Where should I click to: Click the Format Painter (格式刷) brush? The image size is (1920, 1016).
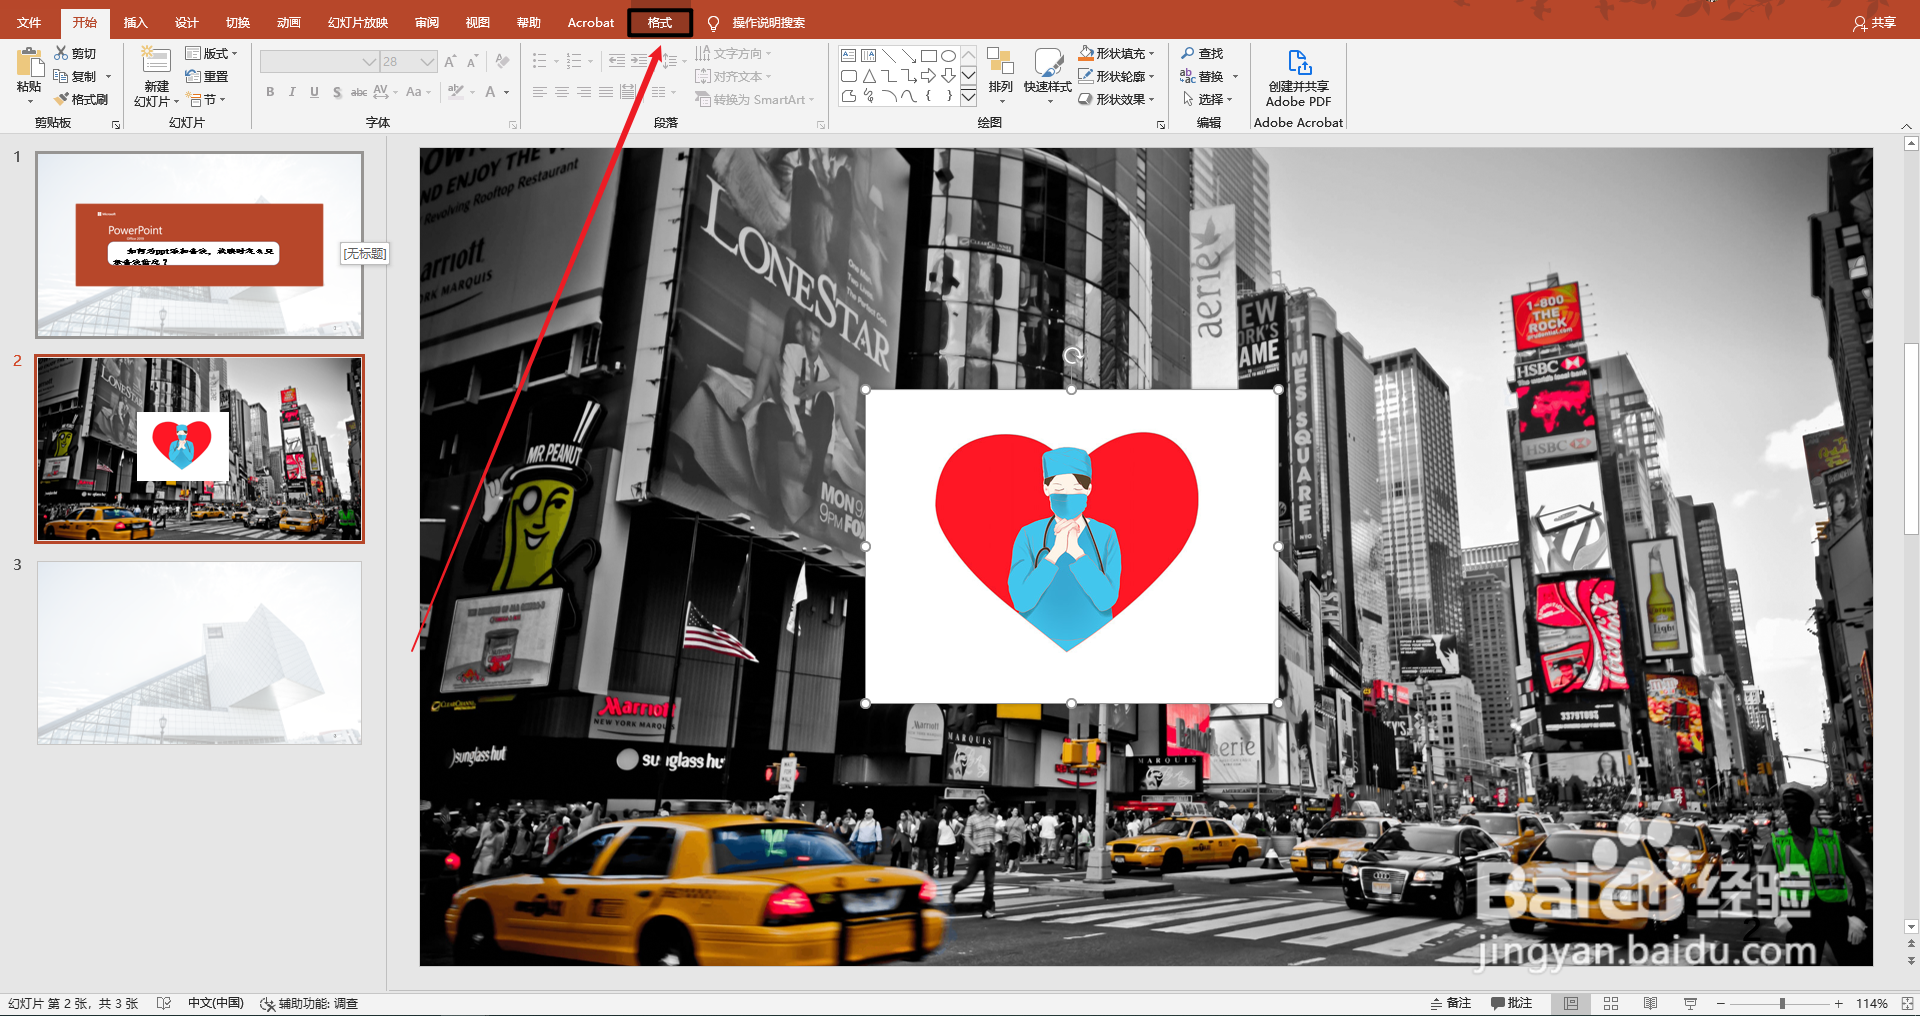[81, 99]
